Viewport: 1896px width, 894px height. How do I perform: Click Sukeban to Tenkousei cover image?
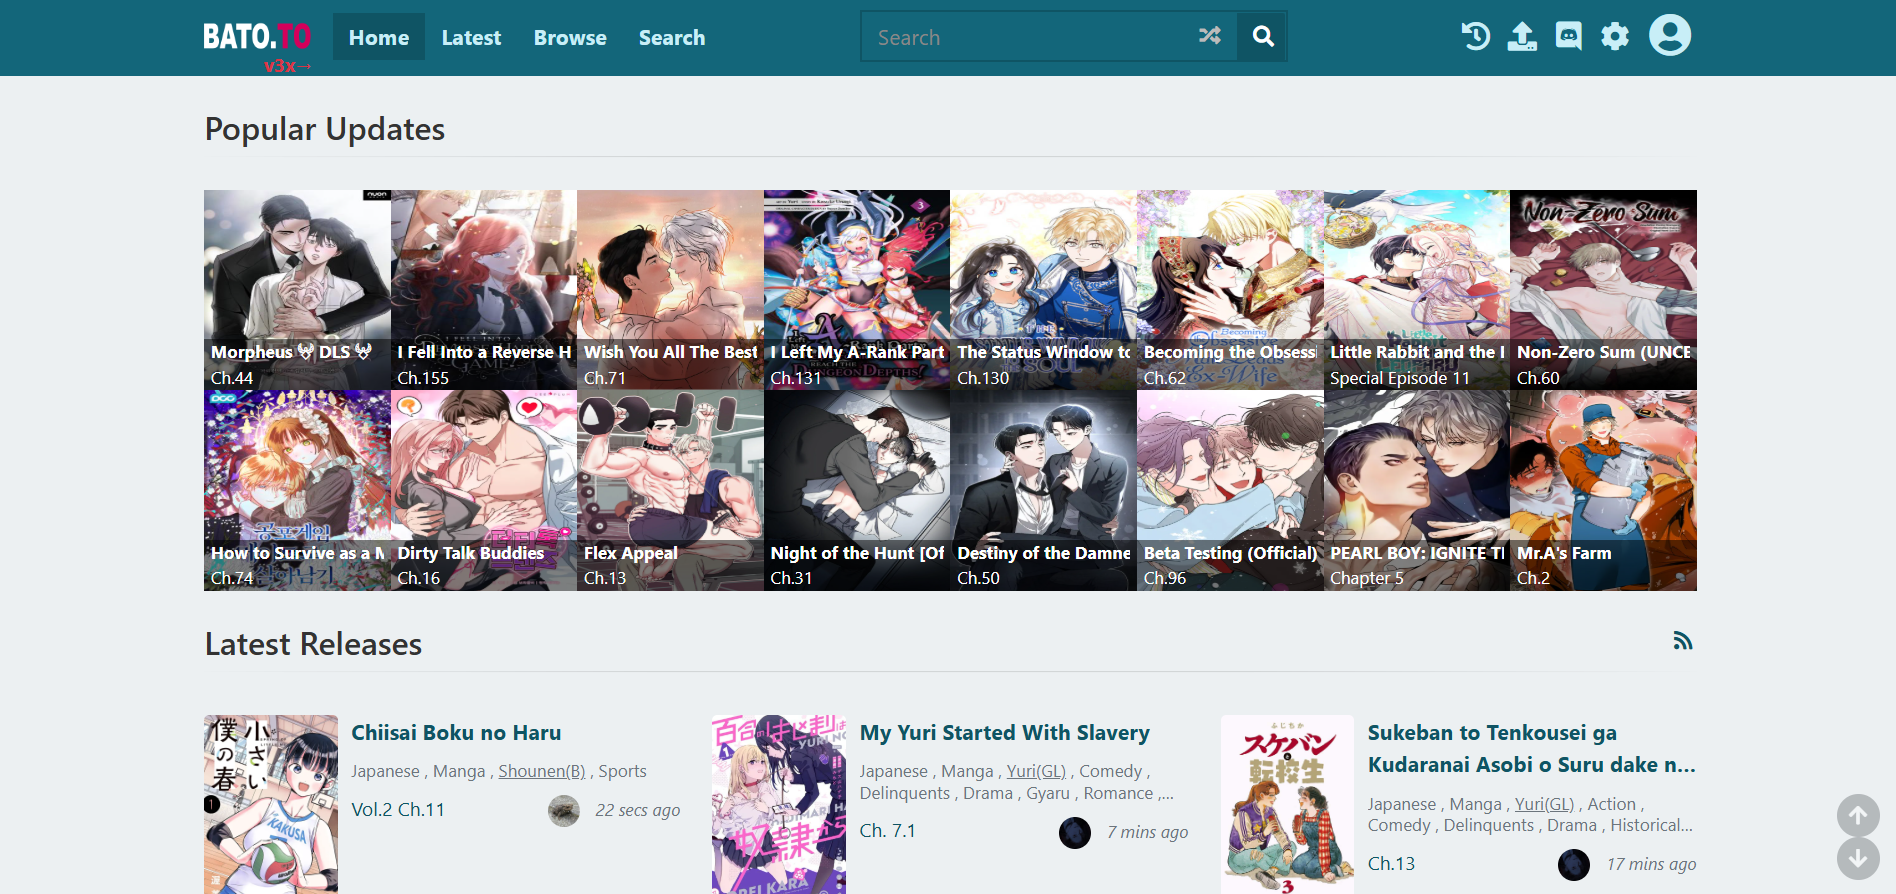1287,804
